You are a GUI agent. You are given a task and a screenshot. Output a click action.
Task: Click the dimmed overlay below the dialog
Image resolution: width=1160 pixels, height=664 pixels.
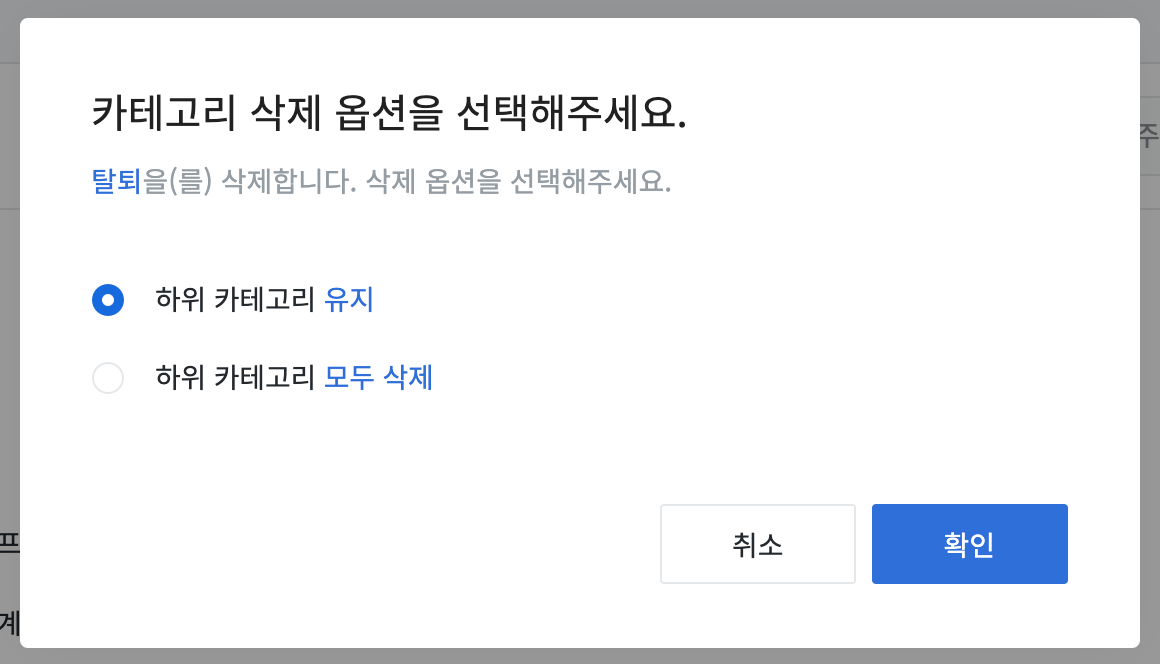(580, 657)
